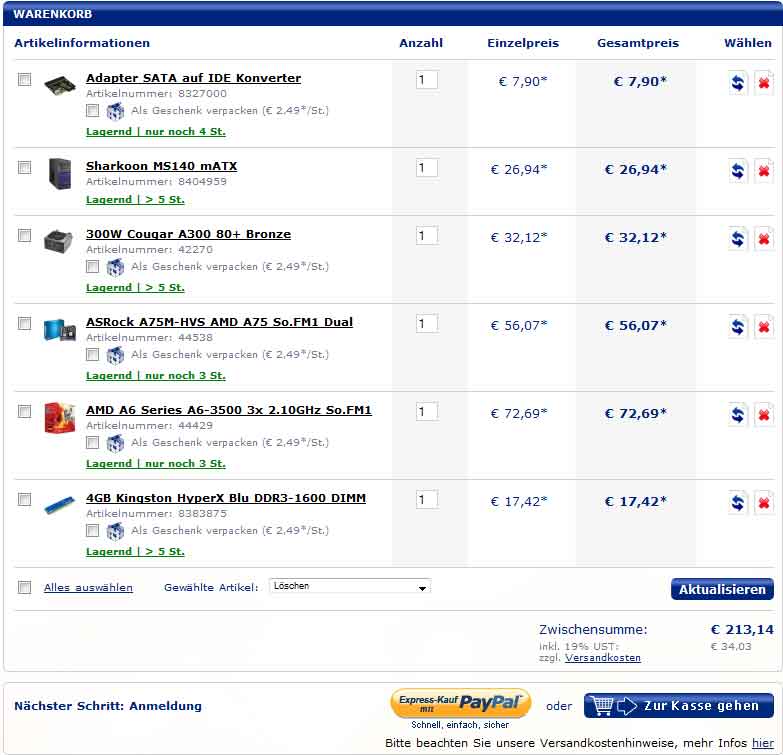783x755 pixels.
Task: Tick the Alles auswählen checkbox
Action: coord(24,587)
